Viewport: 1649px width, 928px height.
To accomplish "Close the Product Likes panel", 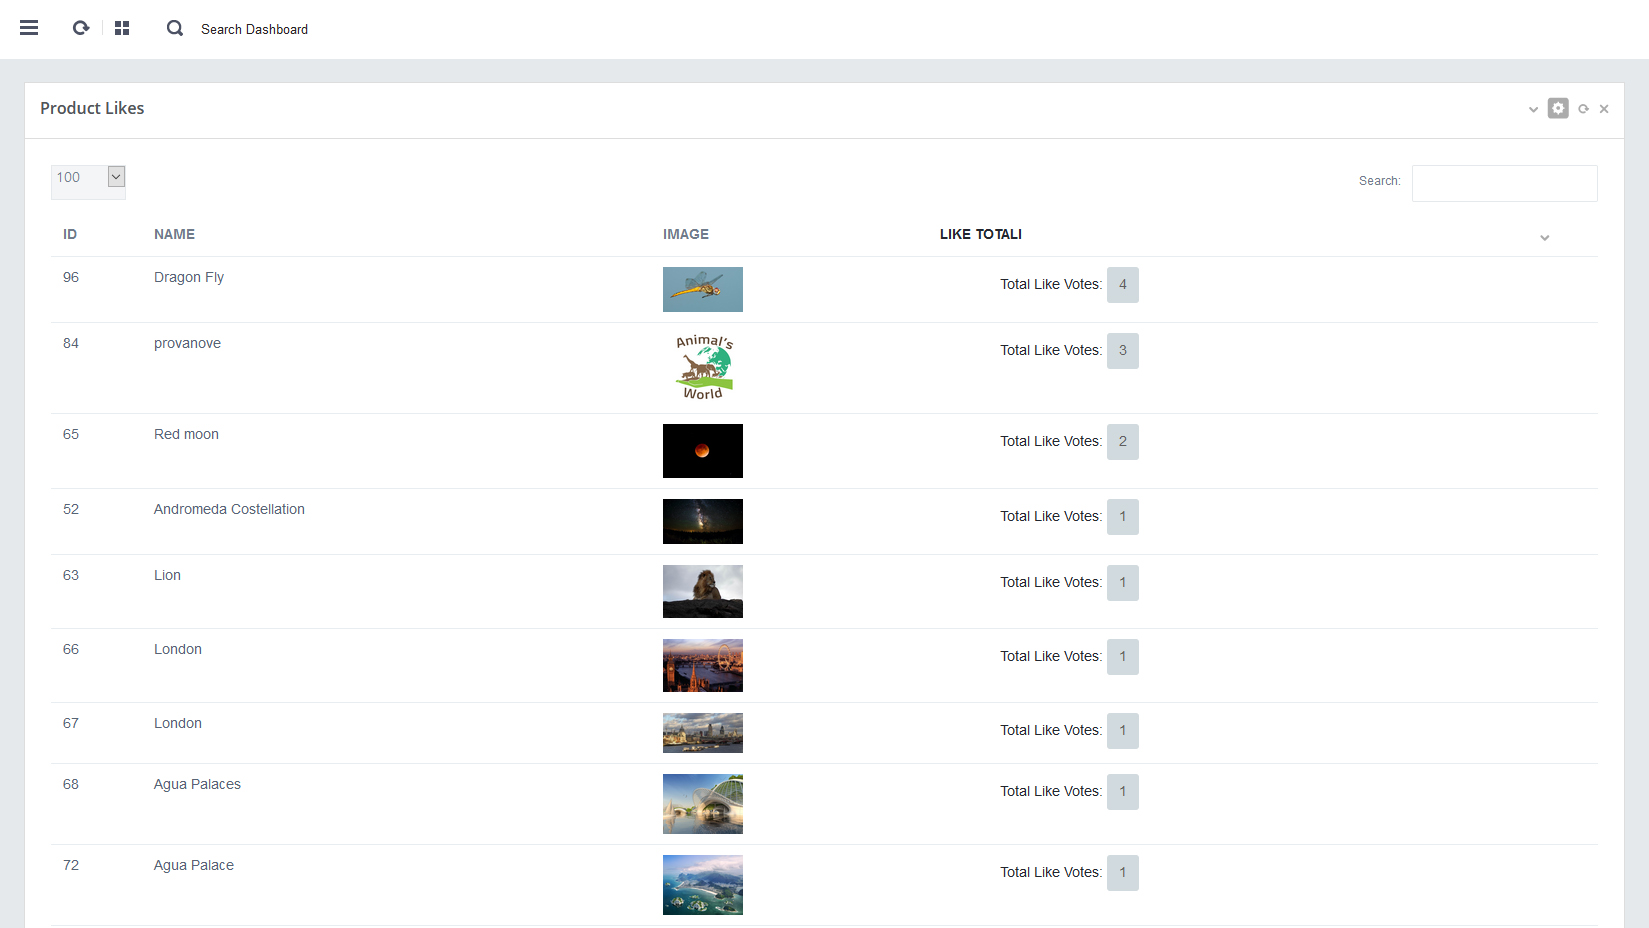I will [x=1604, y=109].
